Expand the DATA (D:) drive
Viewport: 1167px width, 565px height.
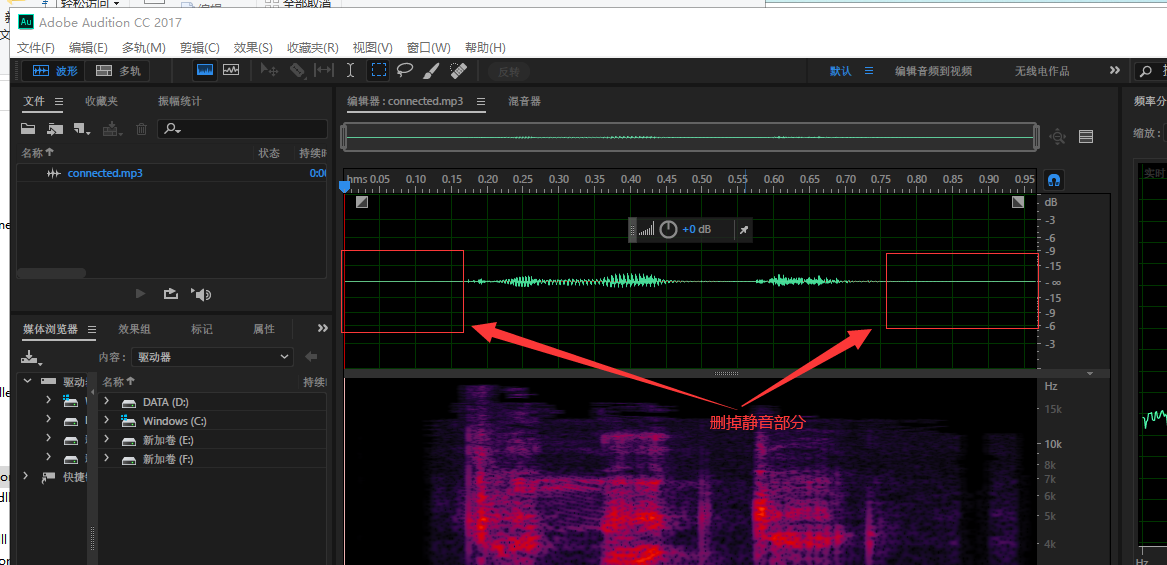coord(107,401)
